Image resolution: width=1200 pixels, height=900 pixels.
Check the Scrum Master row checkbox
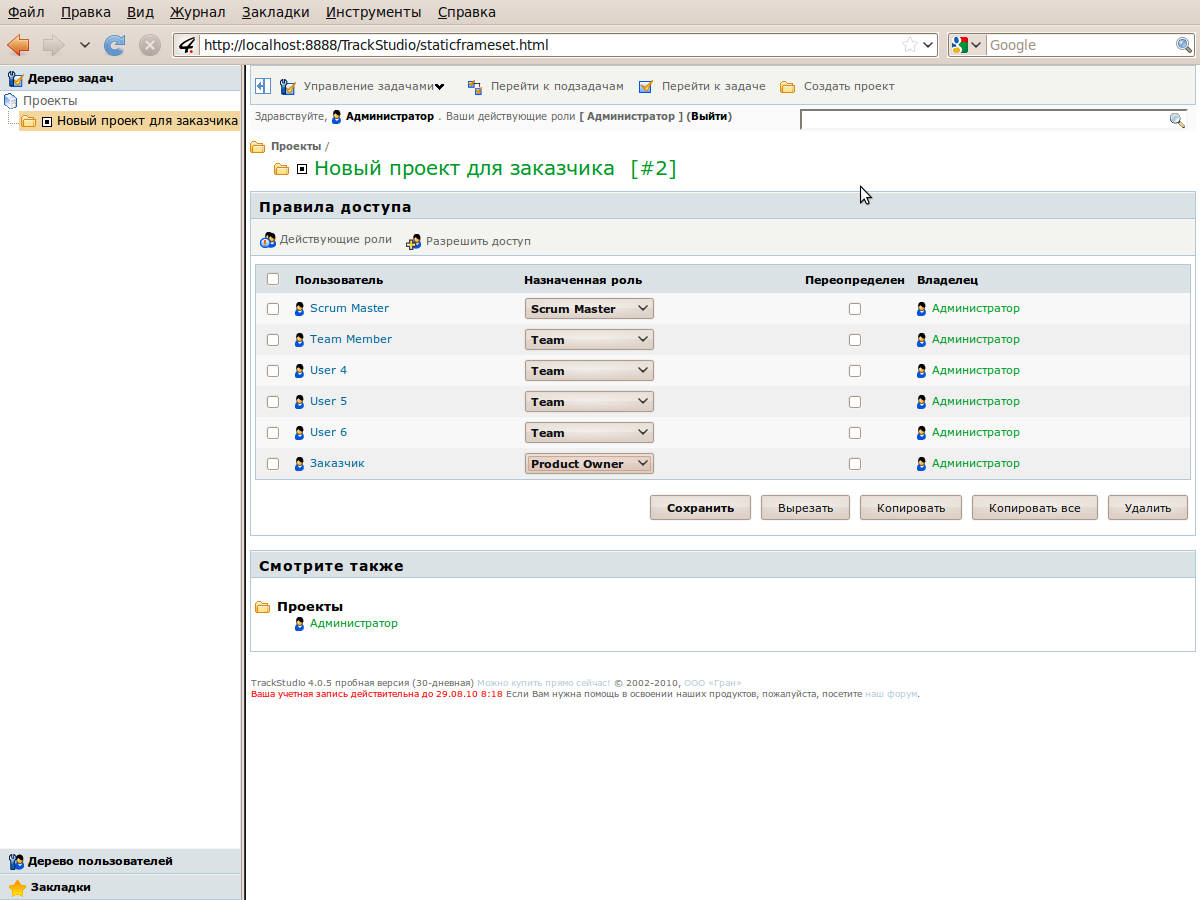pyautogui.click(x=273, y=309)
